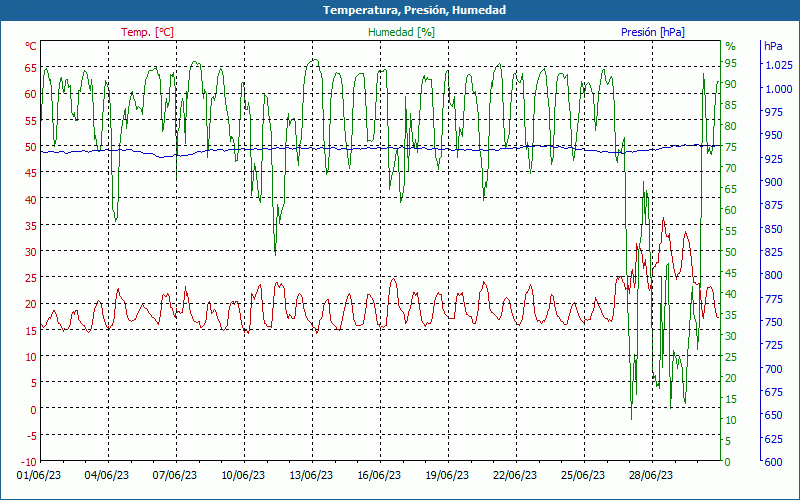Viewport: 800px width, 500px height.
Task: Click the date label '01/06/23'
Action: tap(39, 475)
